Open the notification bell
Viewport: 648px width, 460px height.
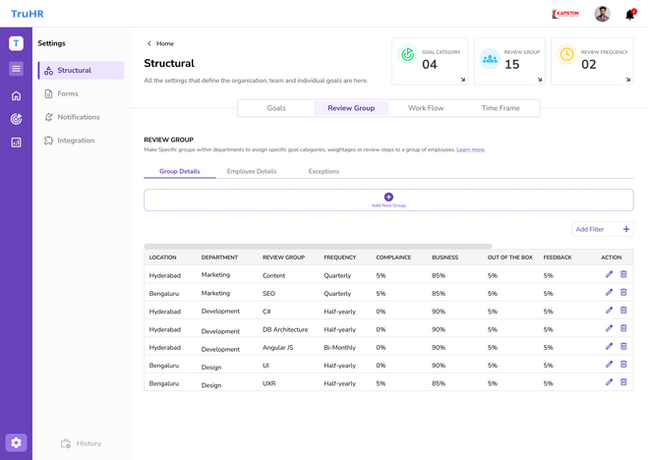(630, 14)
